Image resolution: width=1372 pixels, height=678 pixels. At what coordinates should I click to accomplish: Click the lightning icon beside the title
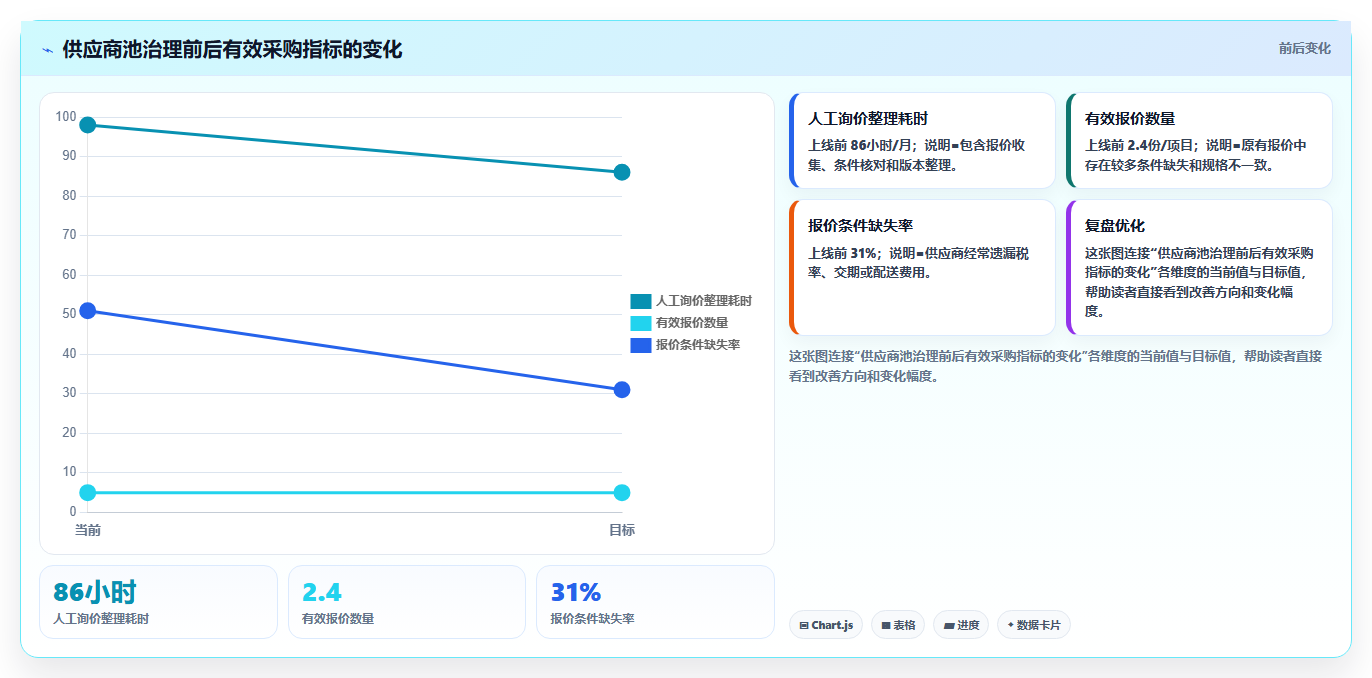point(48,50)
